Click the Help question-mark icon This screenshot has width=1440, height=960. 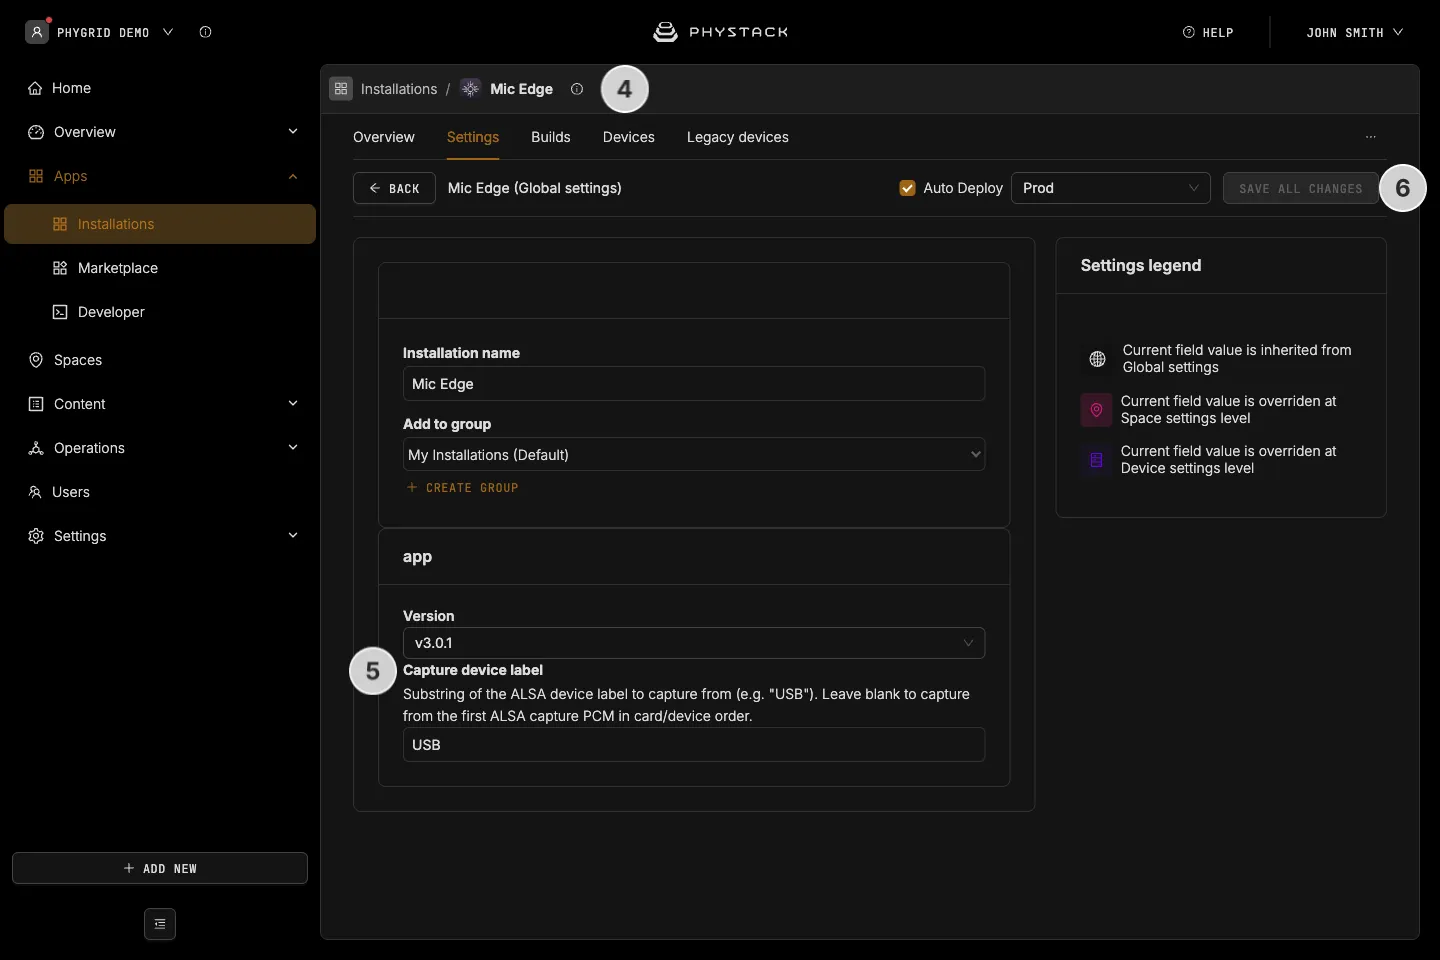[1189, 32]
